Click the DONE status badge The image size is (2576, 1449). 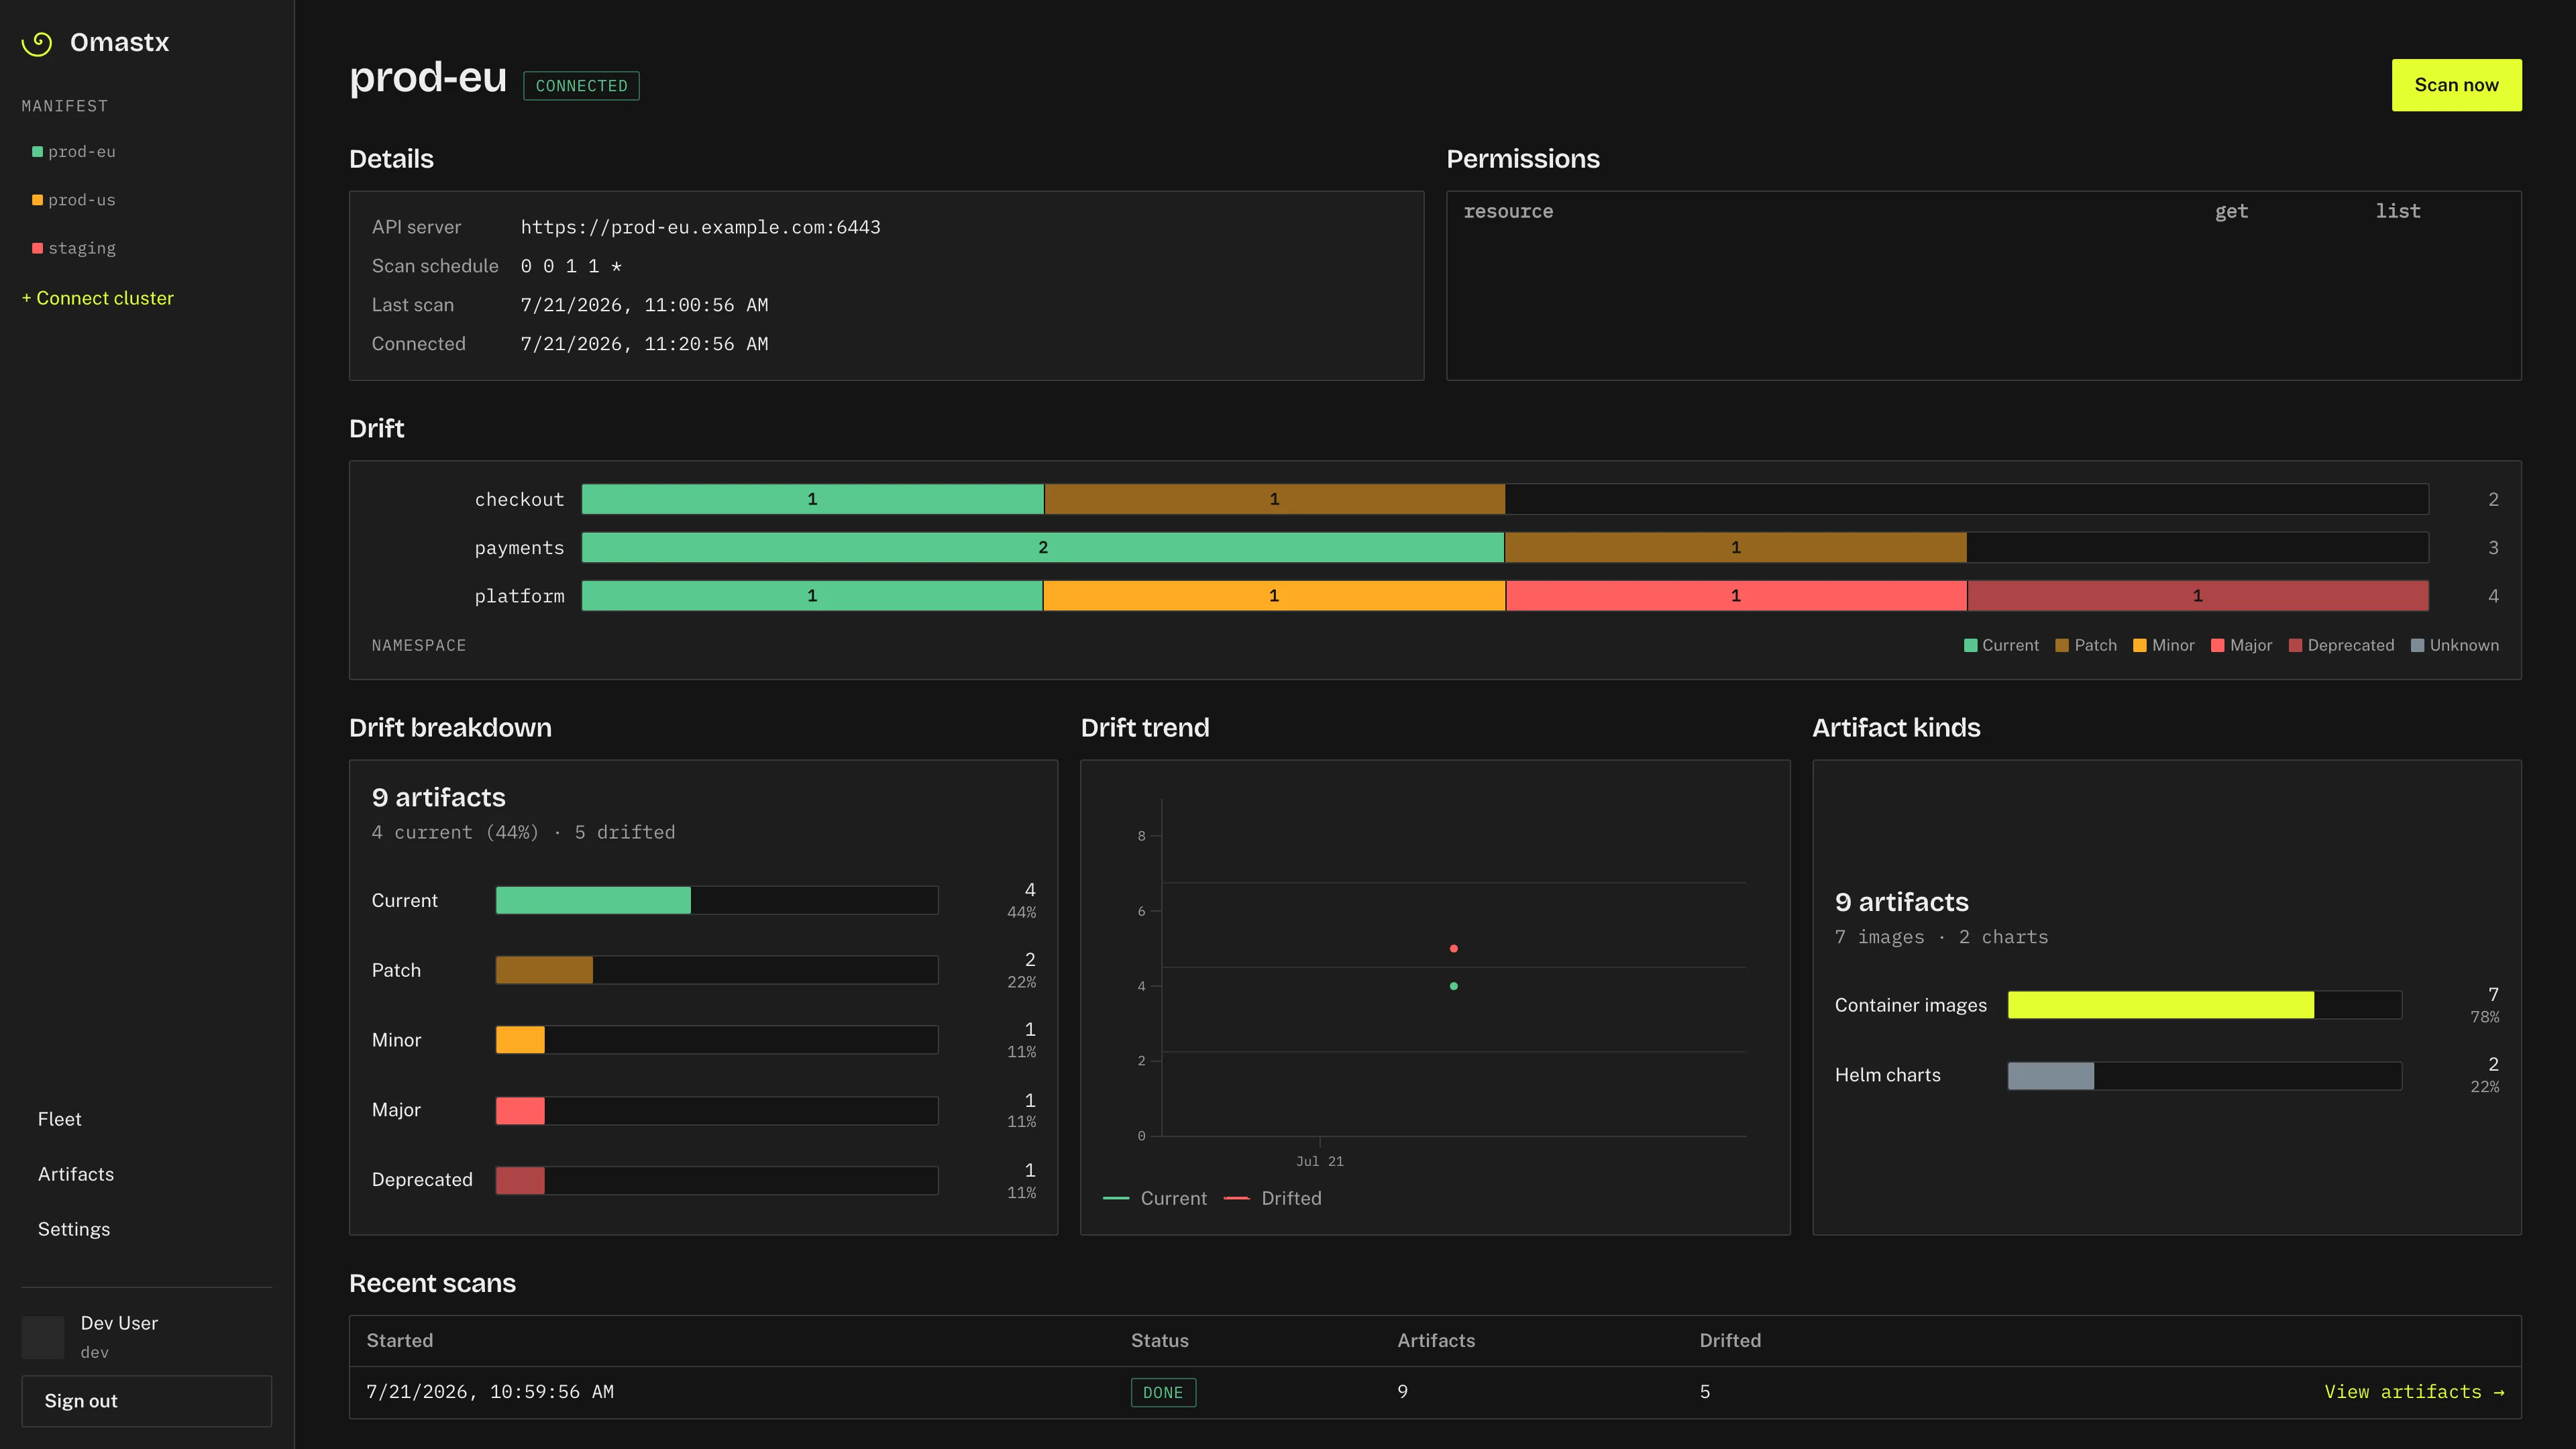pos(1163,1393)
